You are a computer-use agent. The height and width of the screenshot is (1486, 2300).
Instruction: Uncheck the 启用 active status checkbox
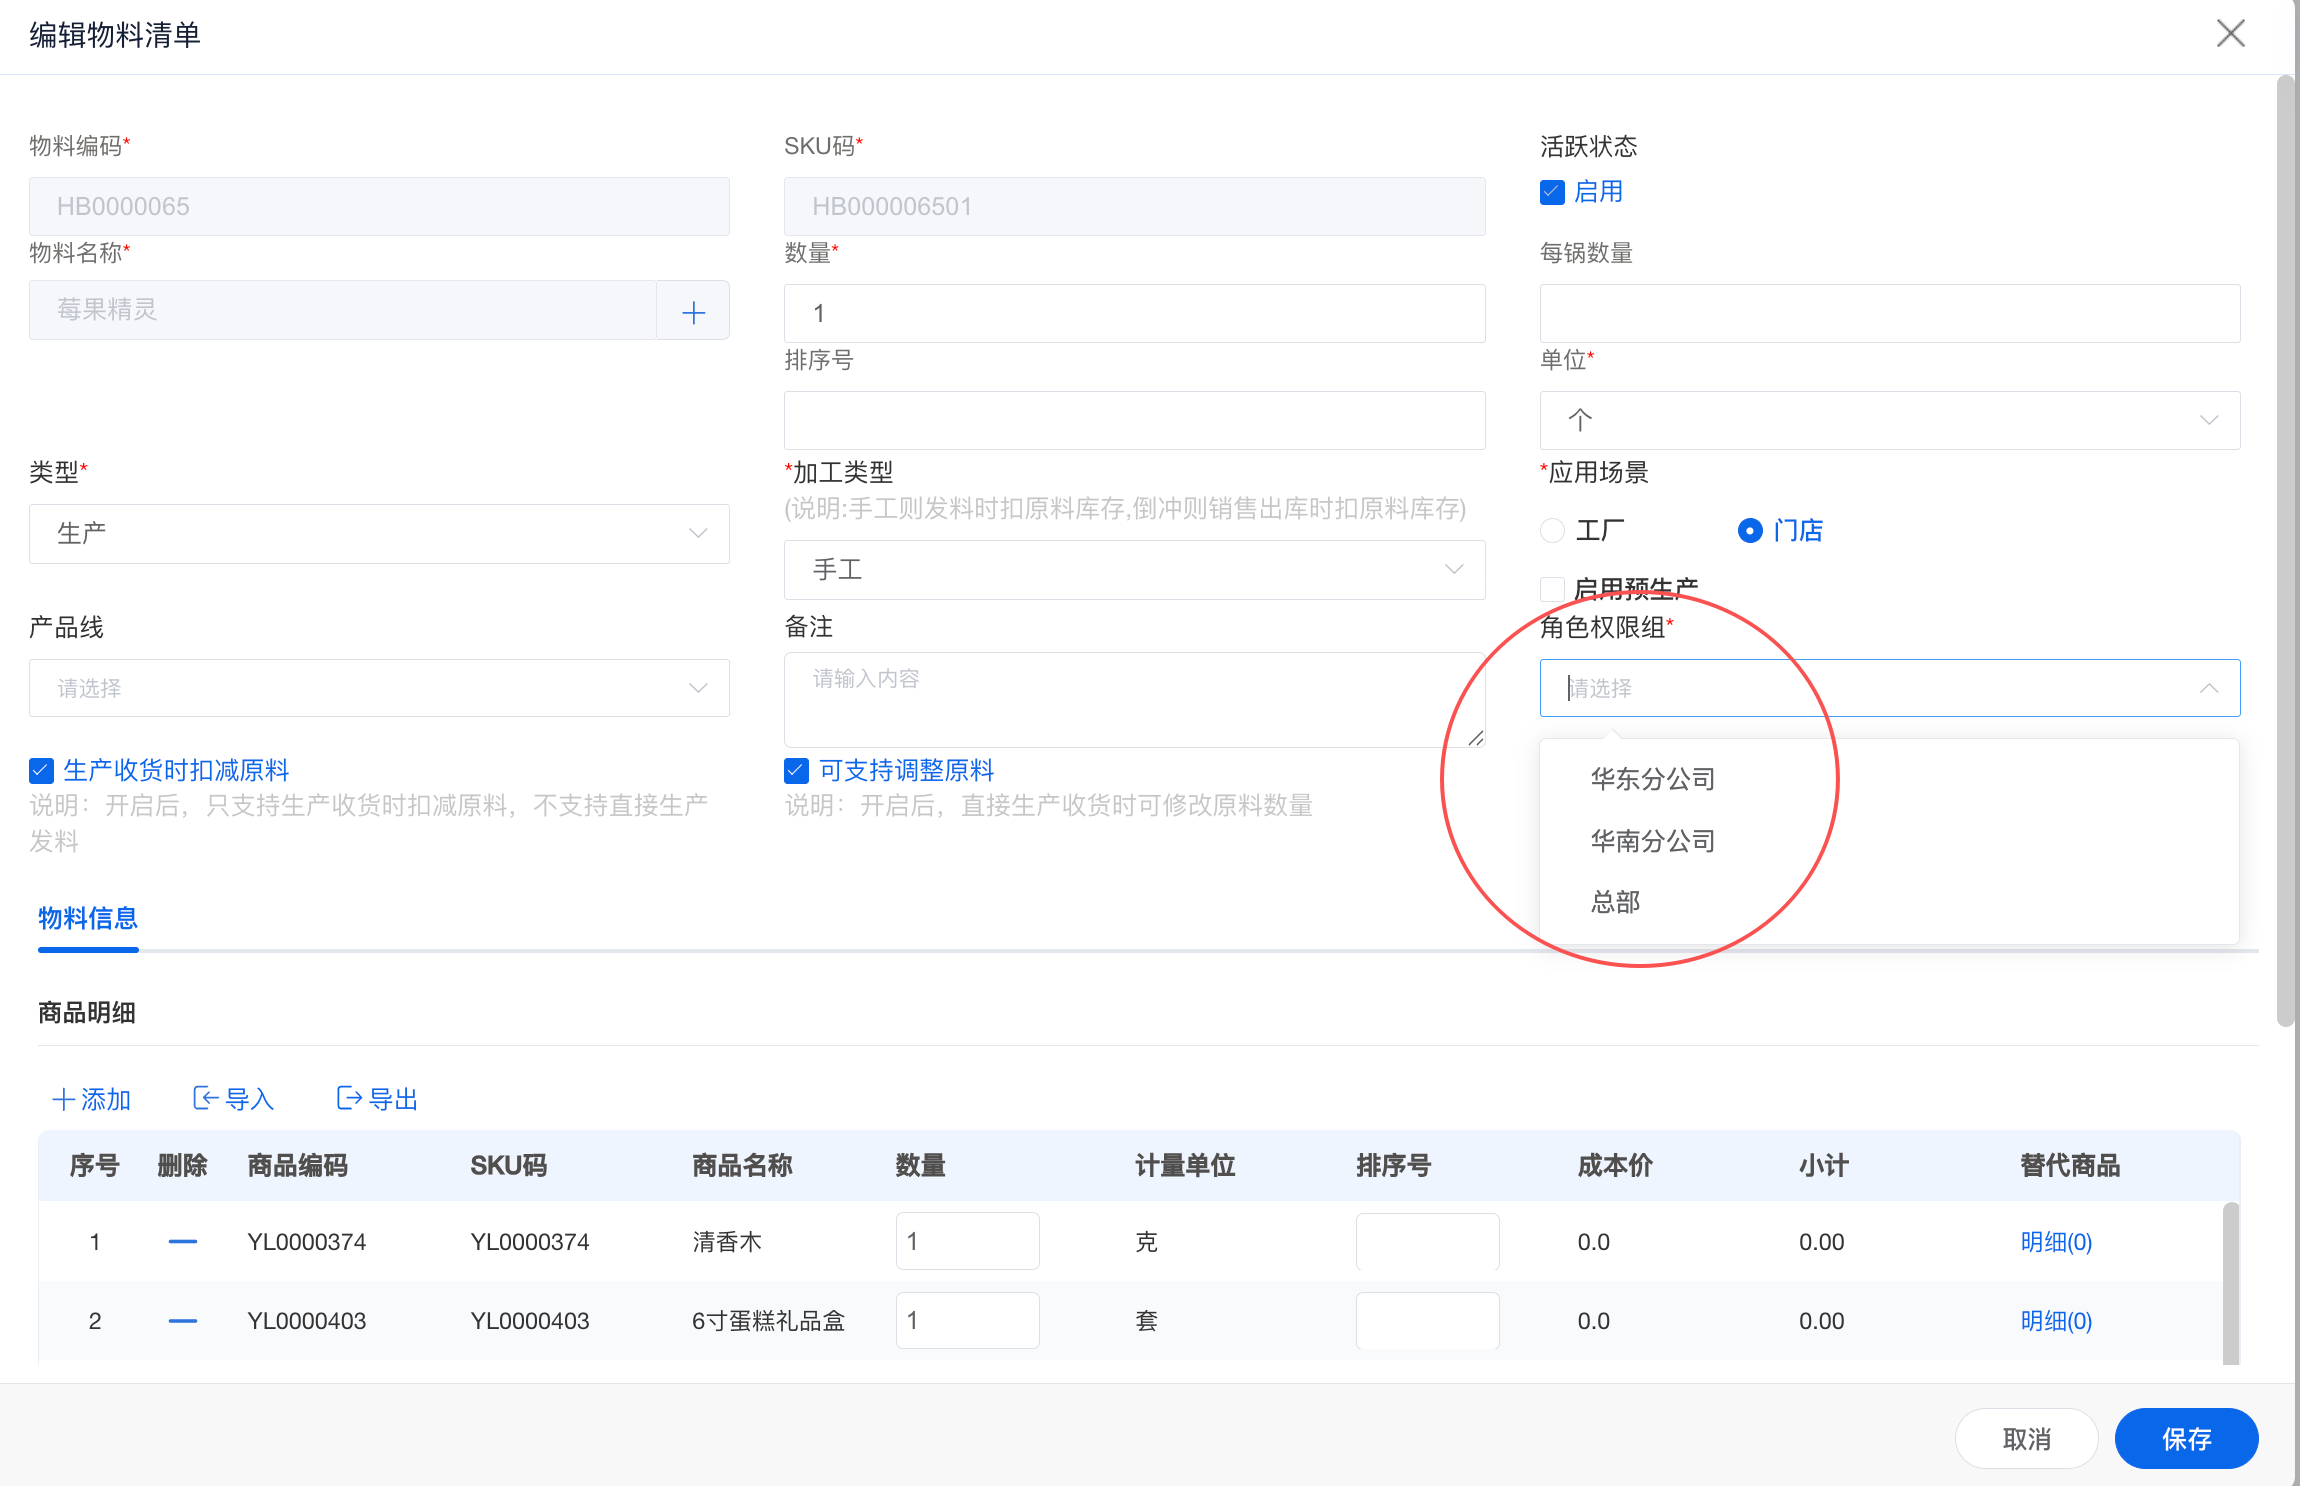[1552, 192]
